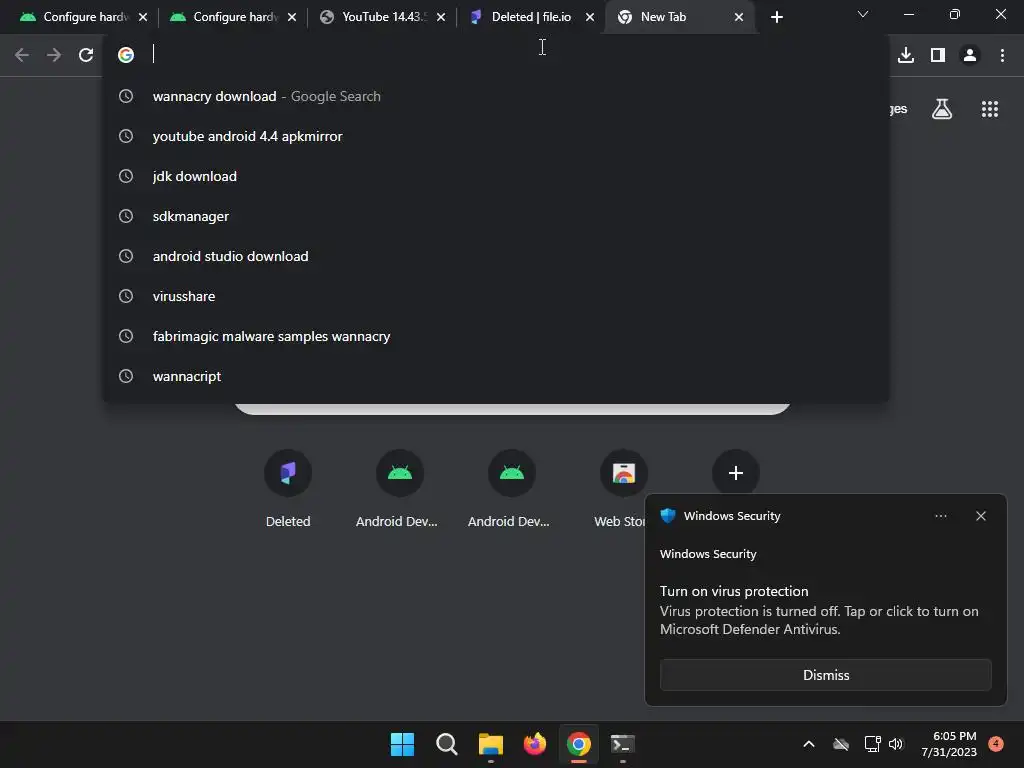This screenshot has width=1024, height=768.
Task: Open the Chrome downloads icon
Action: coord(906,55)
